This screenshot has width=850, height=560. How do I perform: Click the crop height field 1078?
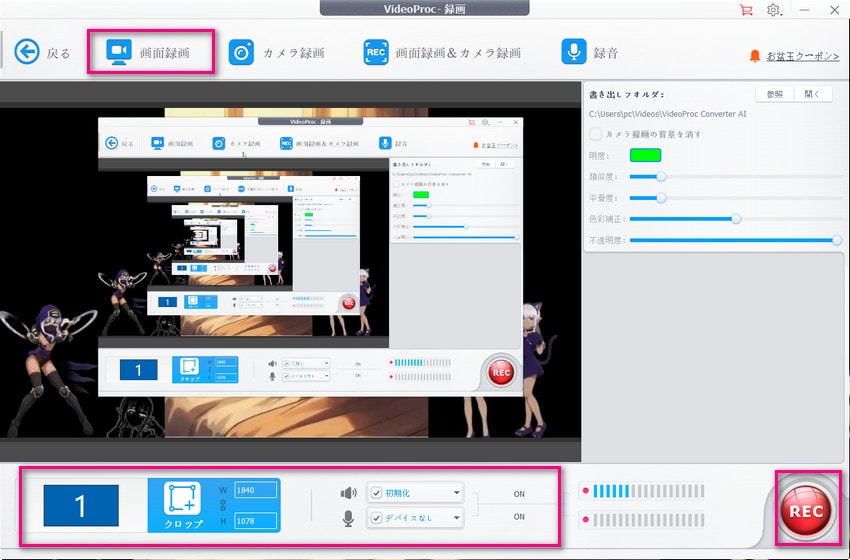point(255,521)
